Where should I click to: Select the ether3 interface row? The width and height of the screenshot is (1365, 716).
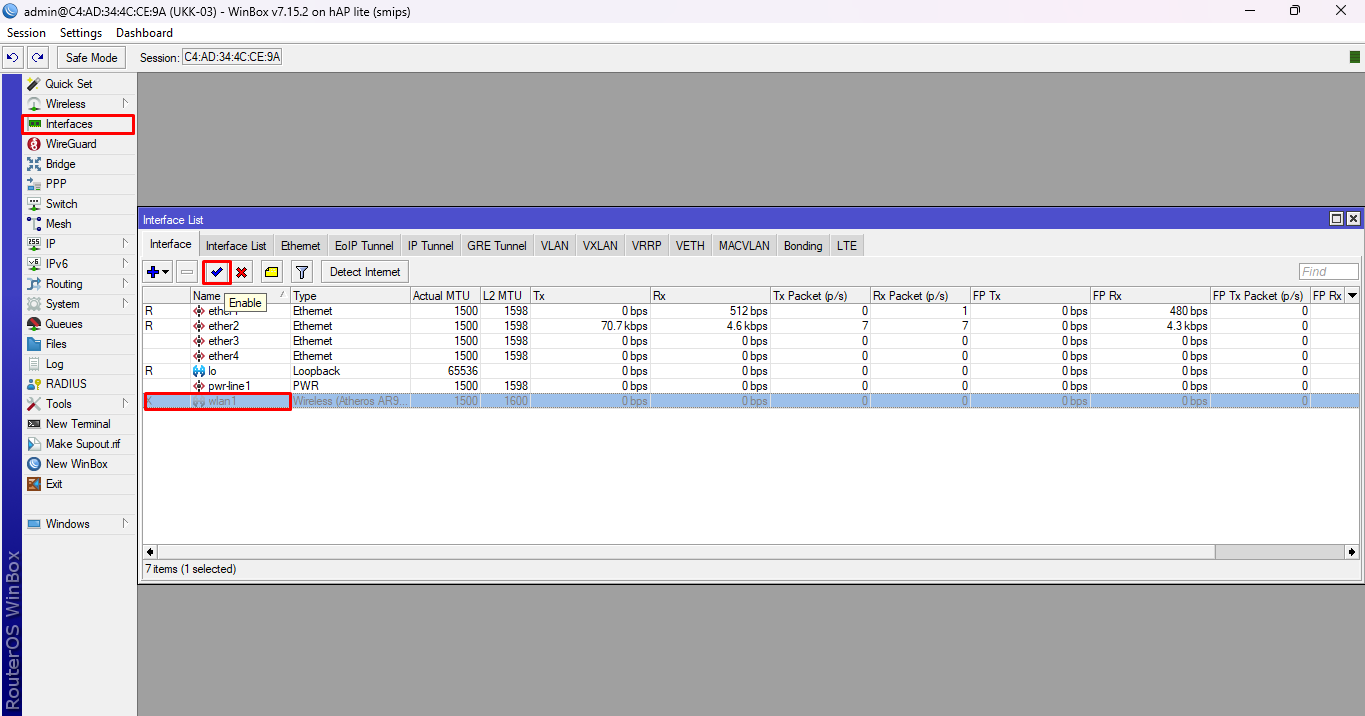[x=751, y=341]
